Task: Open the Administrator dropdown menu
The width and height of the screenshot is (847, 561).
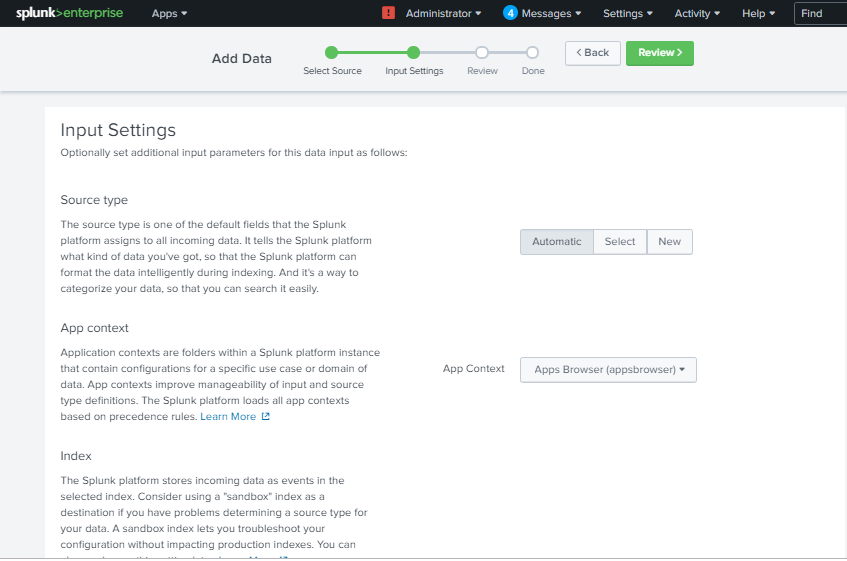Action: click(443, 13)
